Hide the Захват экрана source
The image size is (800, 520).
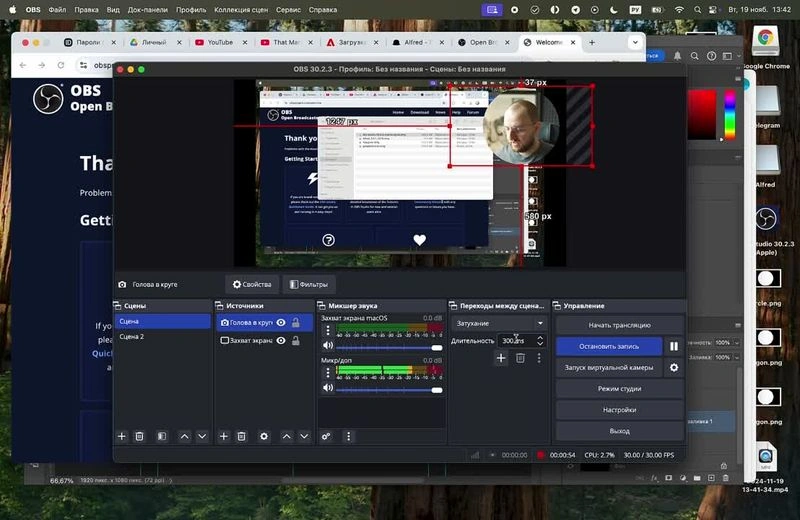click(281, 340)
